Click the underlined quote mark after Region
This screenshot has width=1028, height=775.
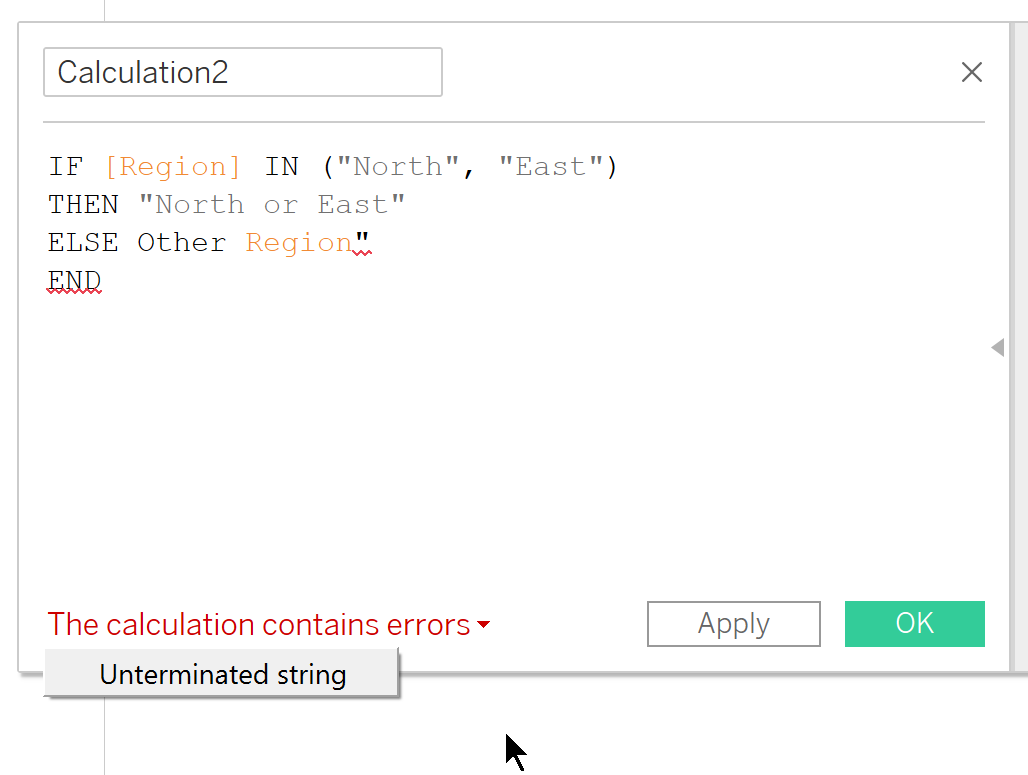coord(363,241)
